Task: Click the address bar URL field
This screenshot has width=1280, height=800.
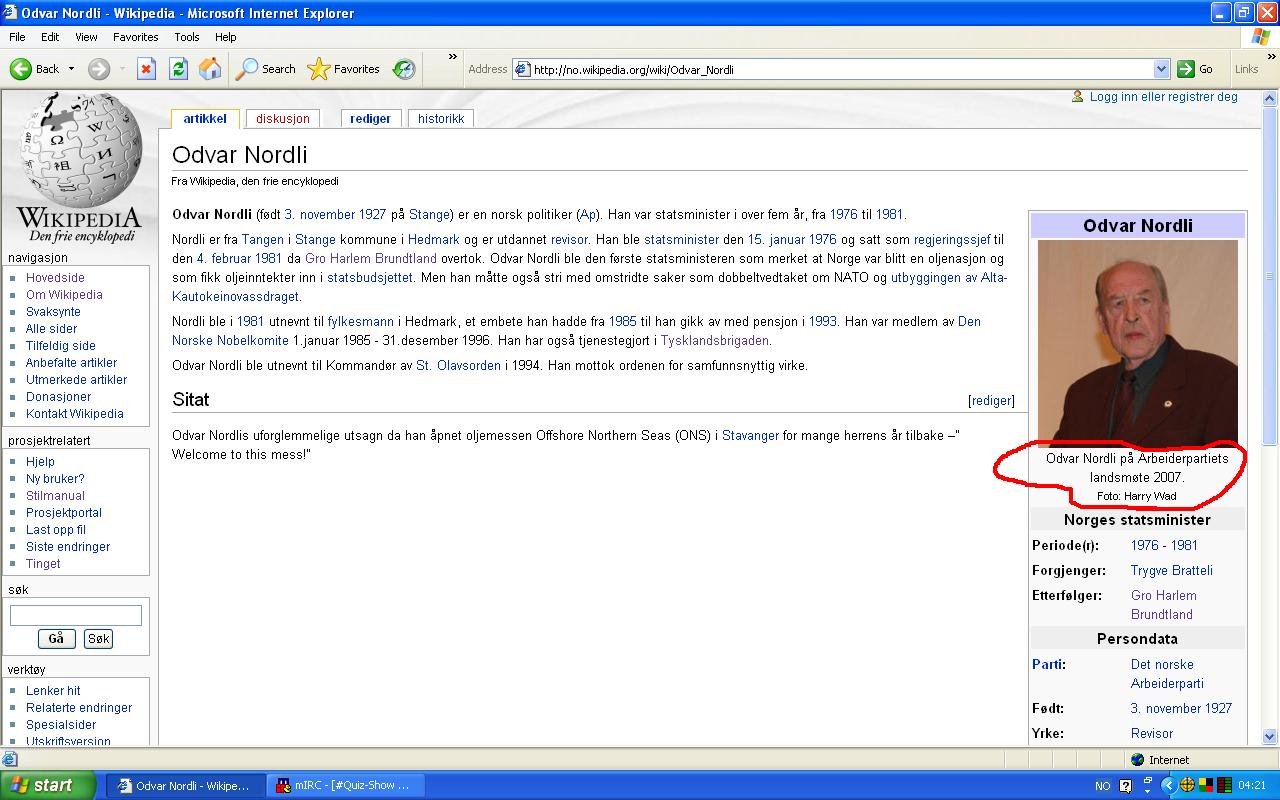Action: [842, 69]
